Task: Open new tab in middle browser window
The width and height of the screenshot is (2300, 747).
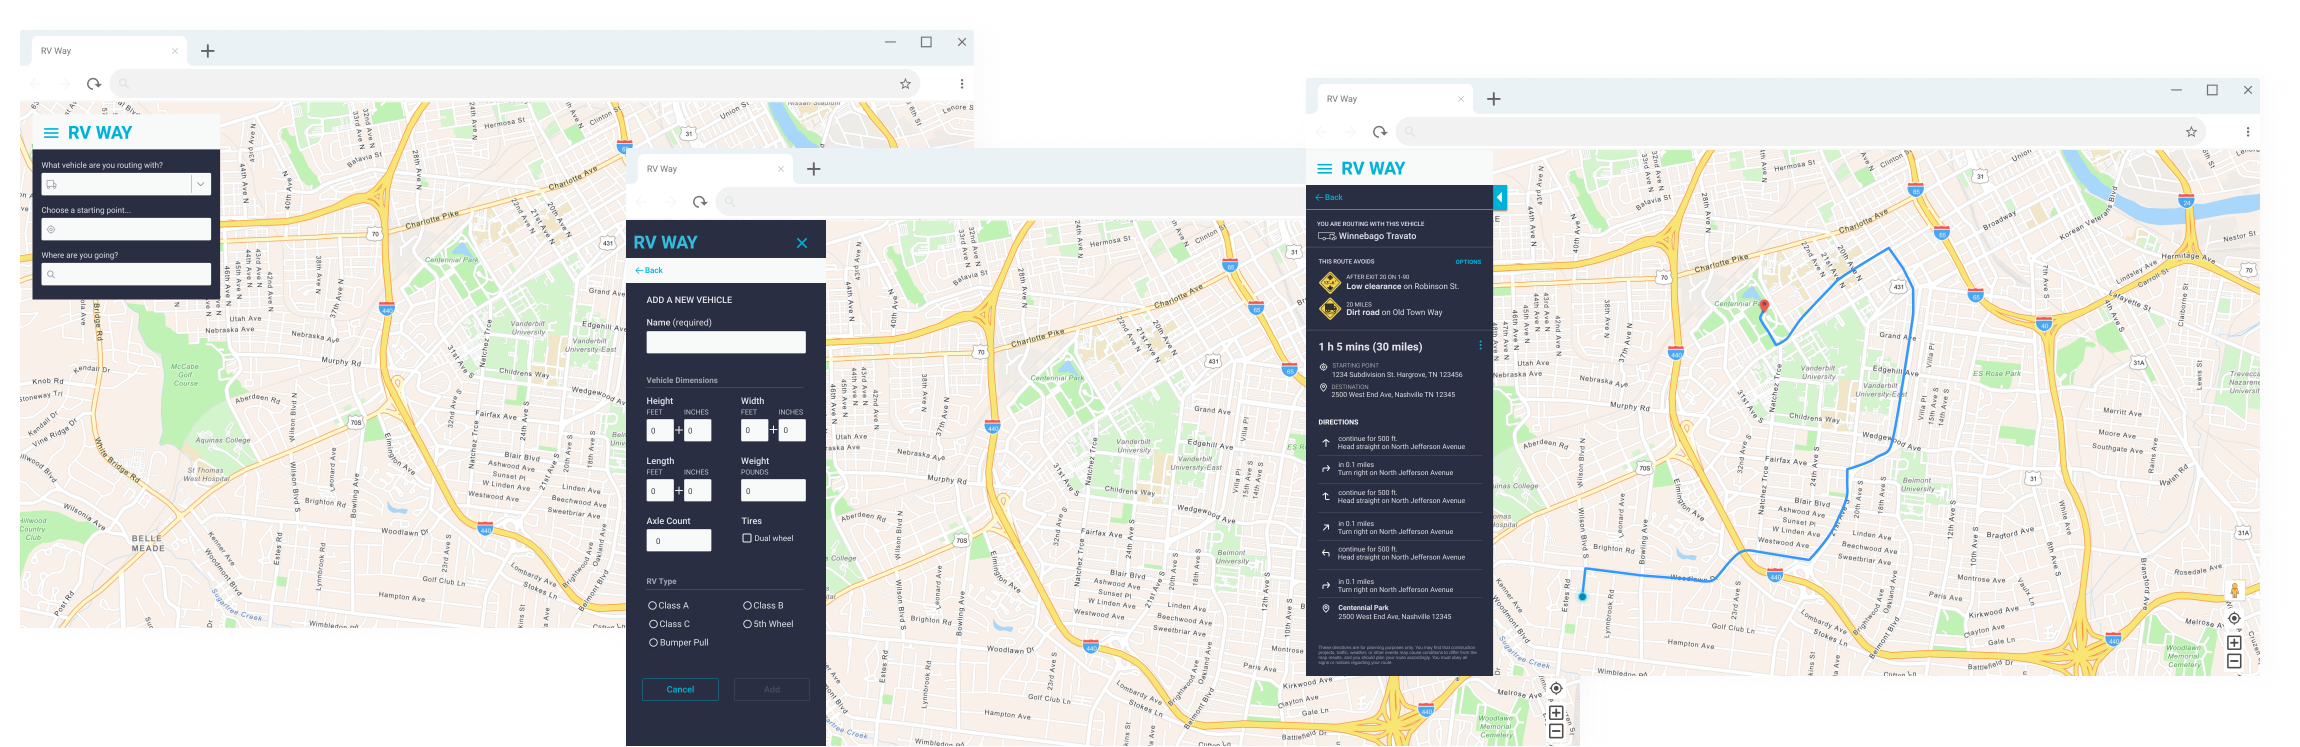Action: pos(814,169)
